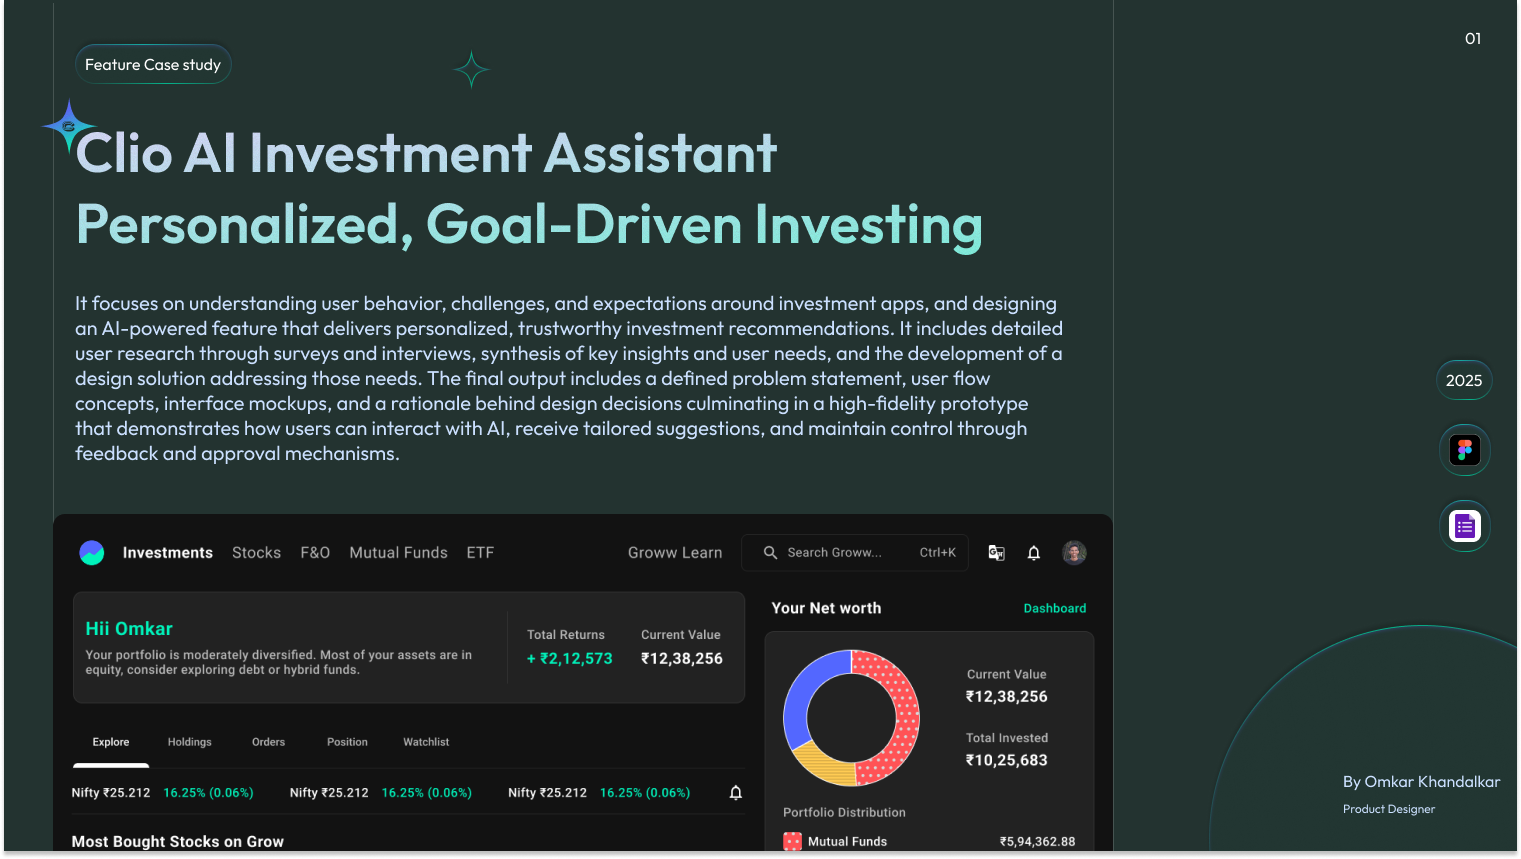Click the Clio sparkle logo near title
1521x859 pixels.
69,126
